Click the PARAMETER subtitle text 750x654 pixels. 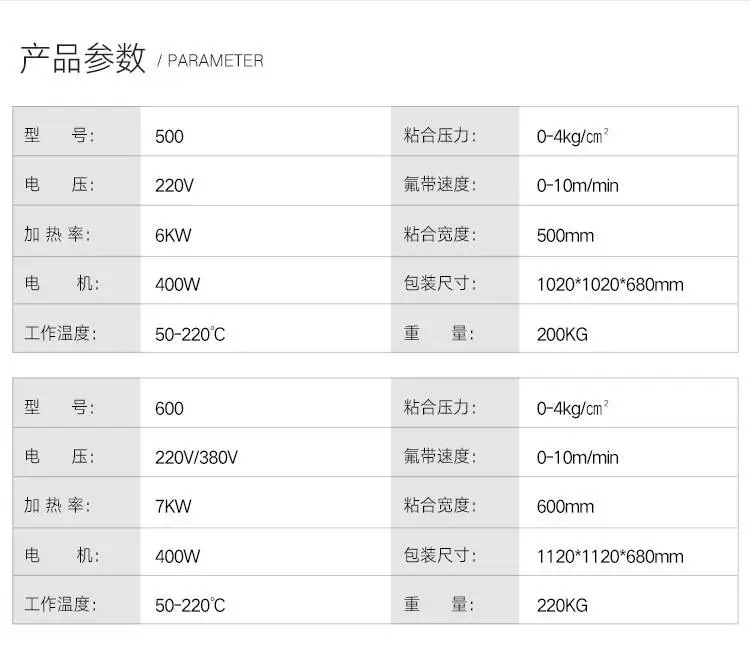[215, 61]
